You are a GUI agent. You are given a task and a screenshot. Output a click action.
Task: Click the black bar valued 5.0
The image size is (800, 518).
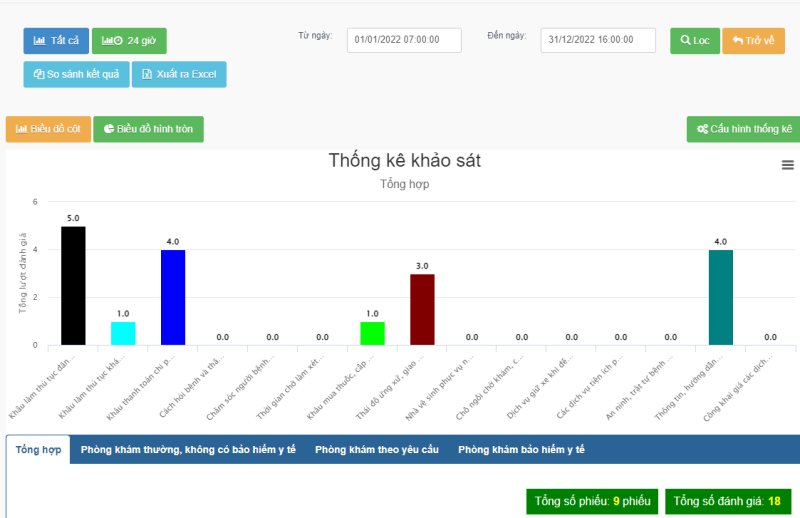pyautogui.click(x=73, y=286)
